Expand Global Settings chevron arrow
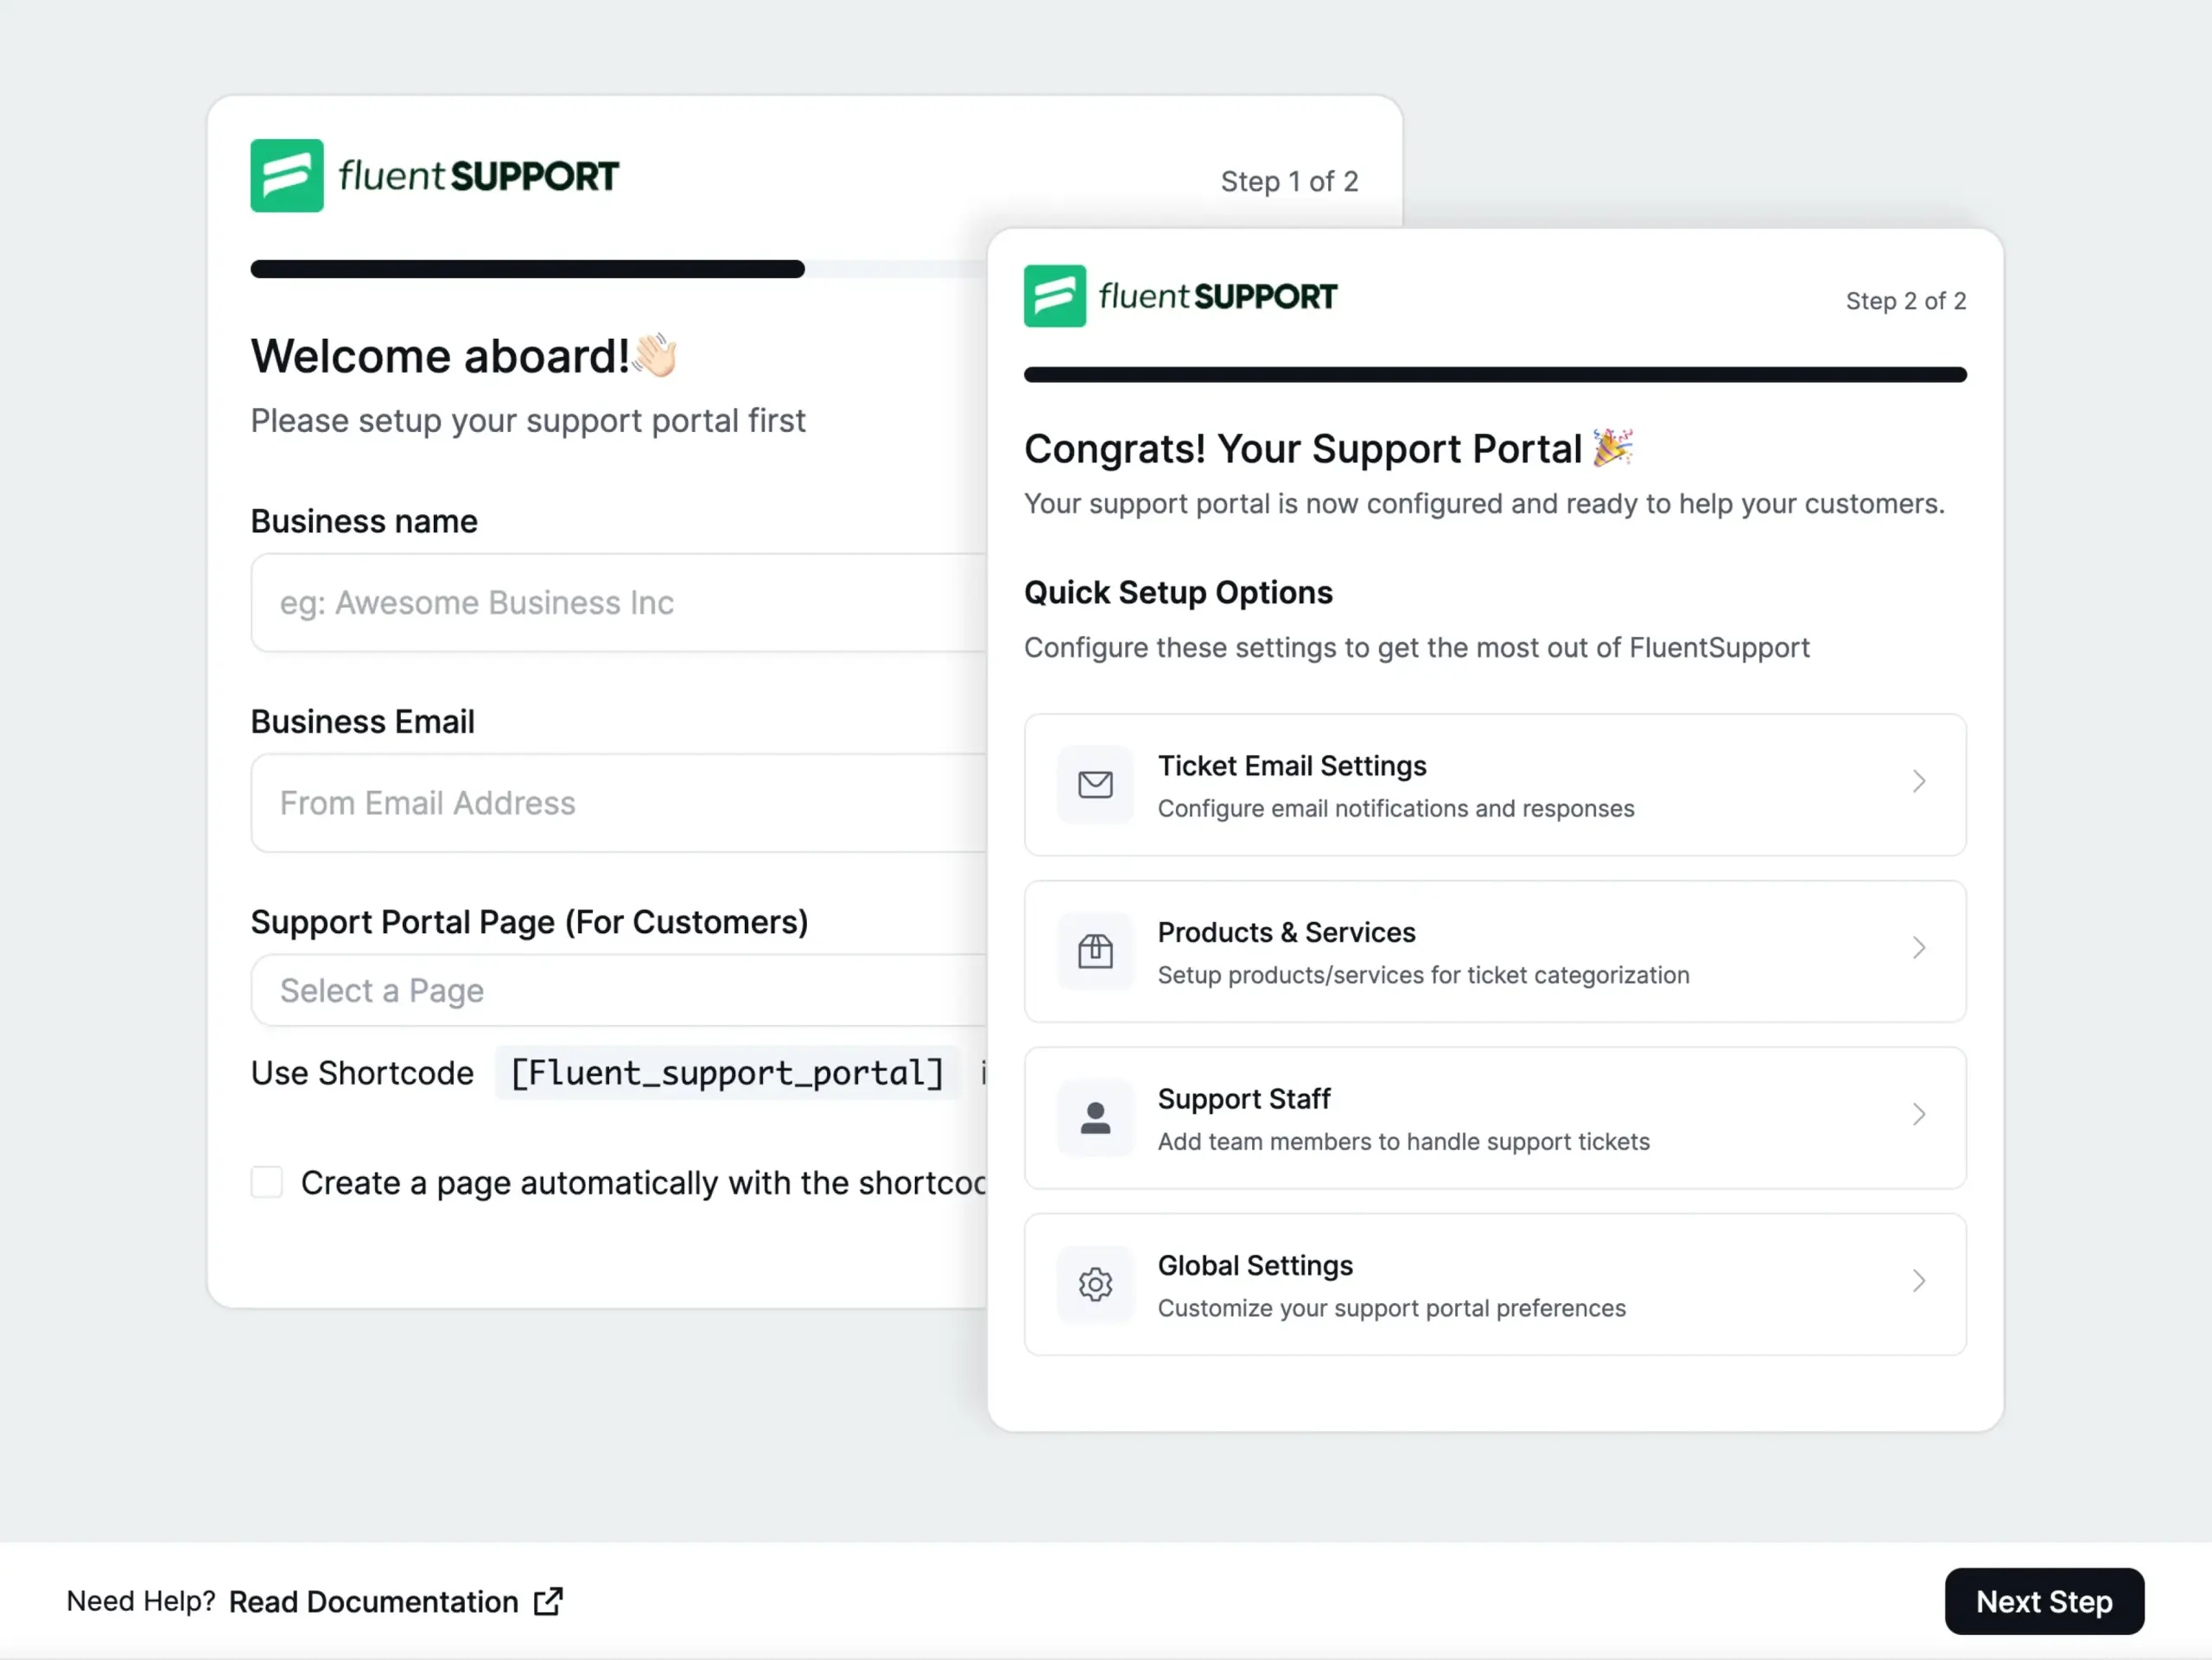The image size is (2212, 1660). (1918, 1281)
